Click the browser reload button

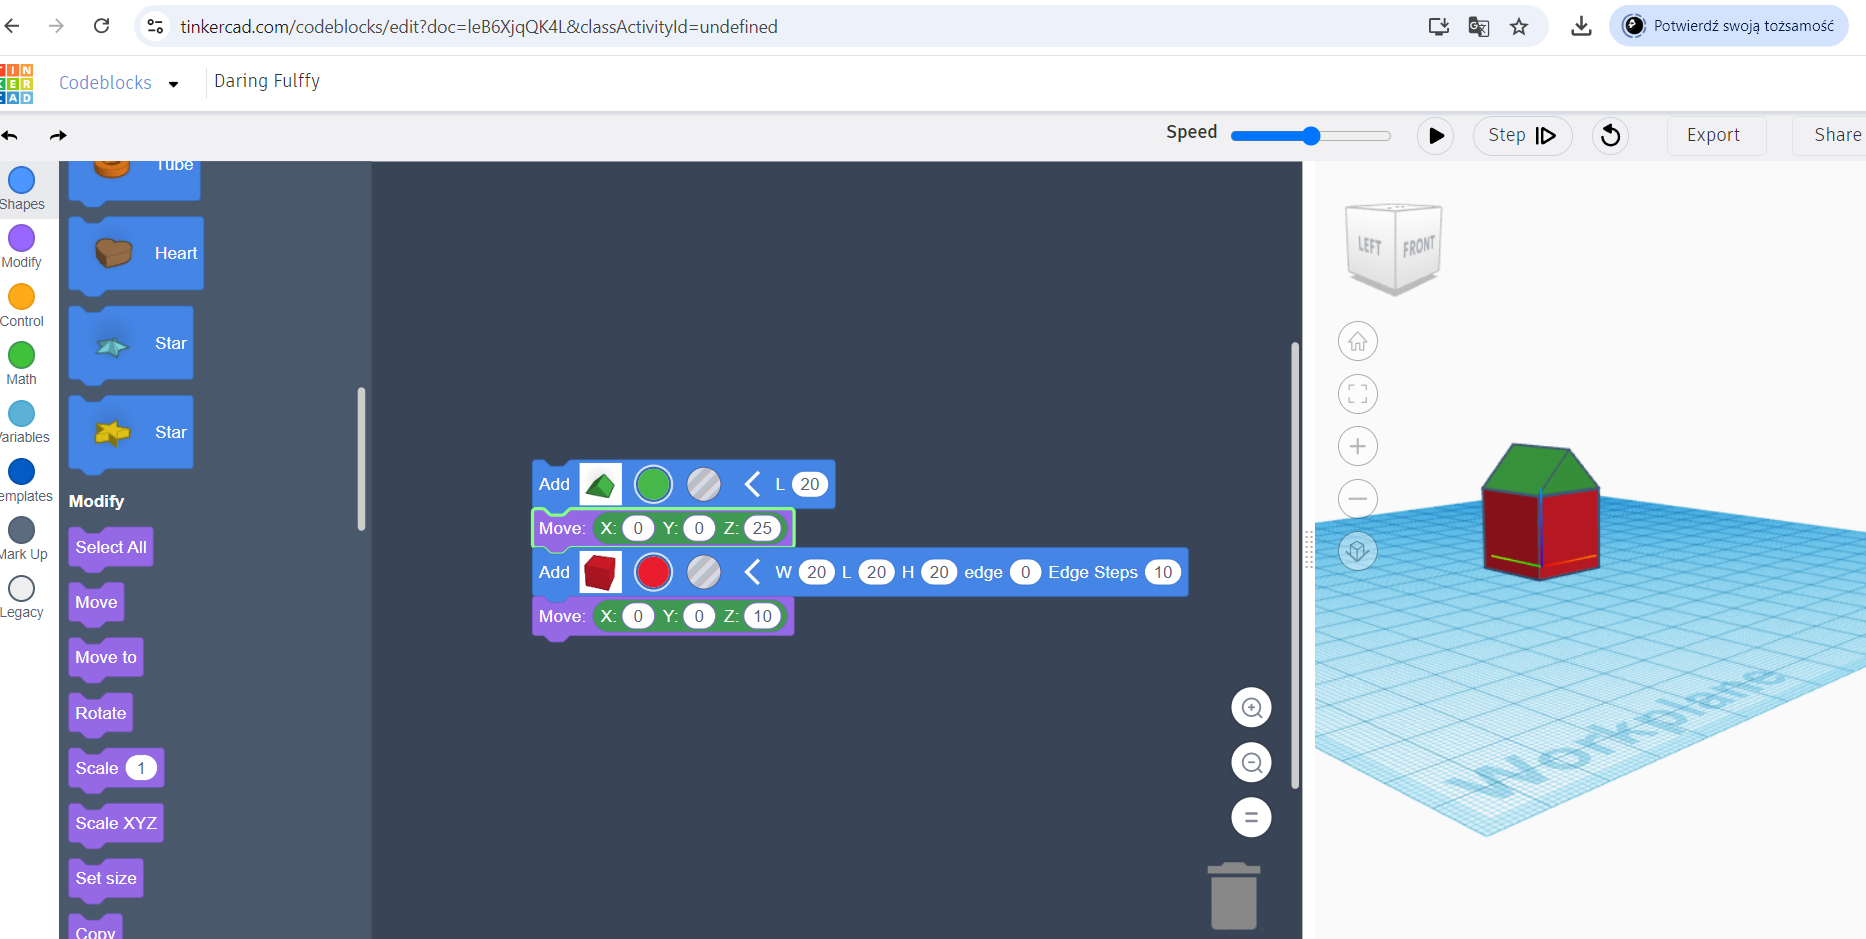click(101, 26)
